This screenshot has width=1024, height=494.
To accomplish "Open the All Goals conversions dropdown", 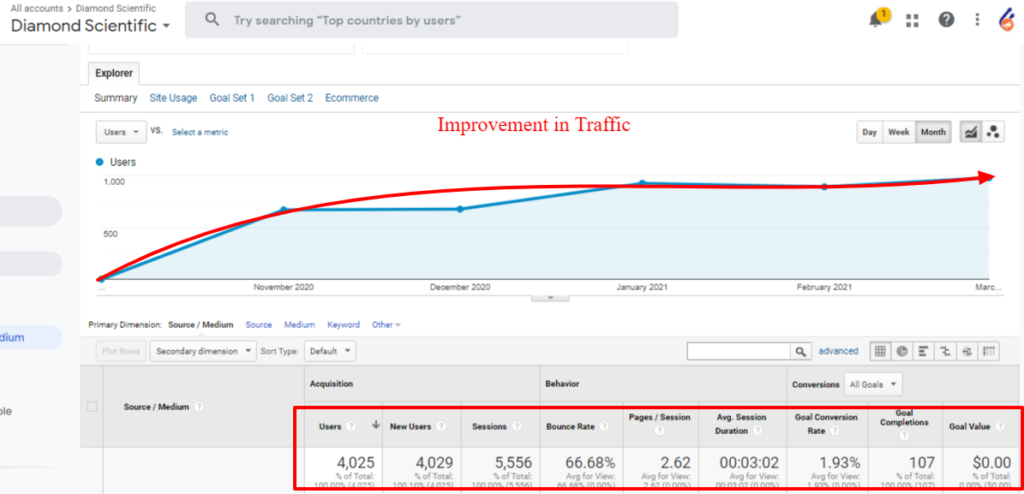I will pyautogui.click(x=873, y=384).
